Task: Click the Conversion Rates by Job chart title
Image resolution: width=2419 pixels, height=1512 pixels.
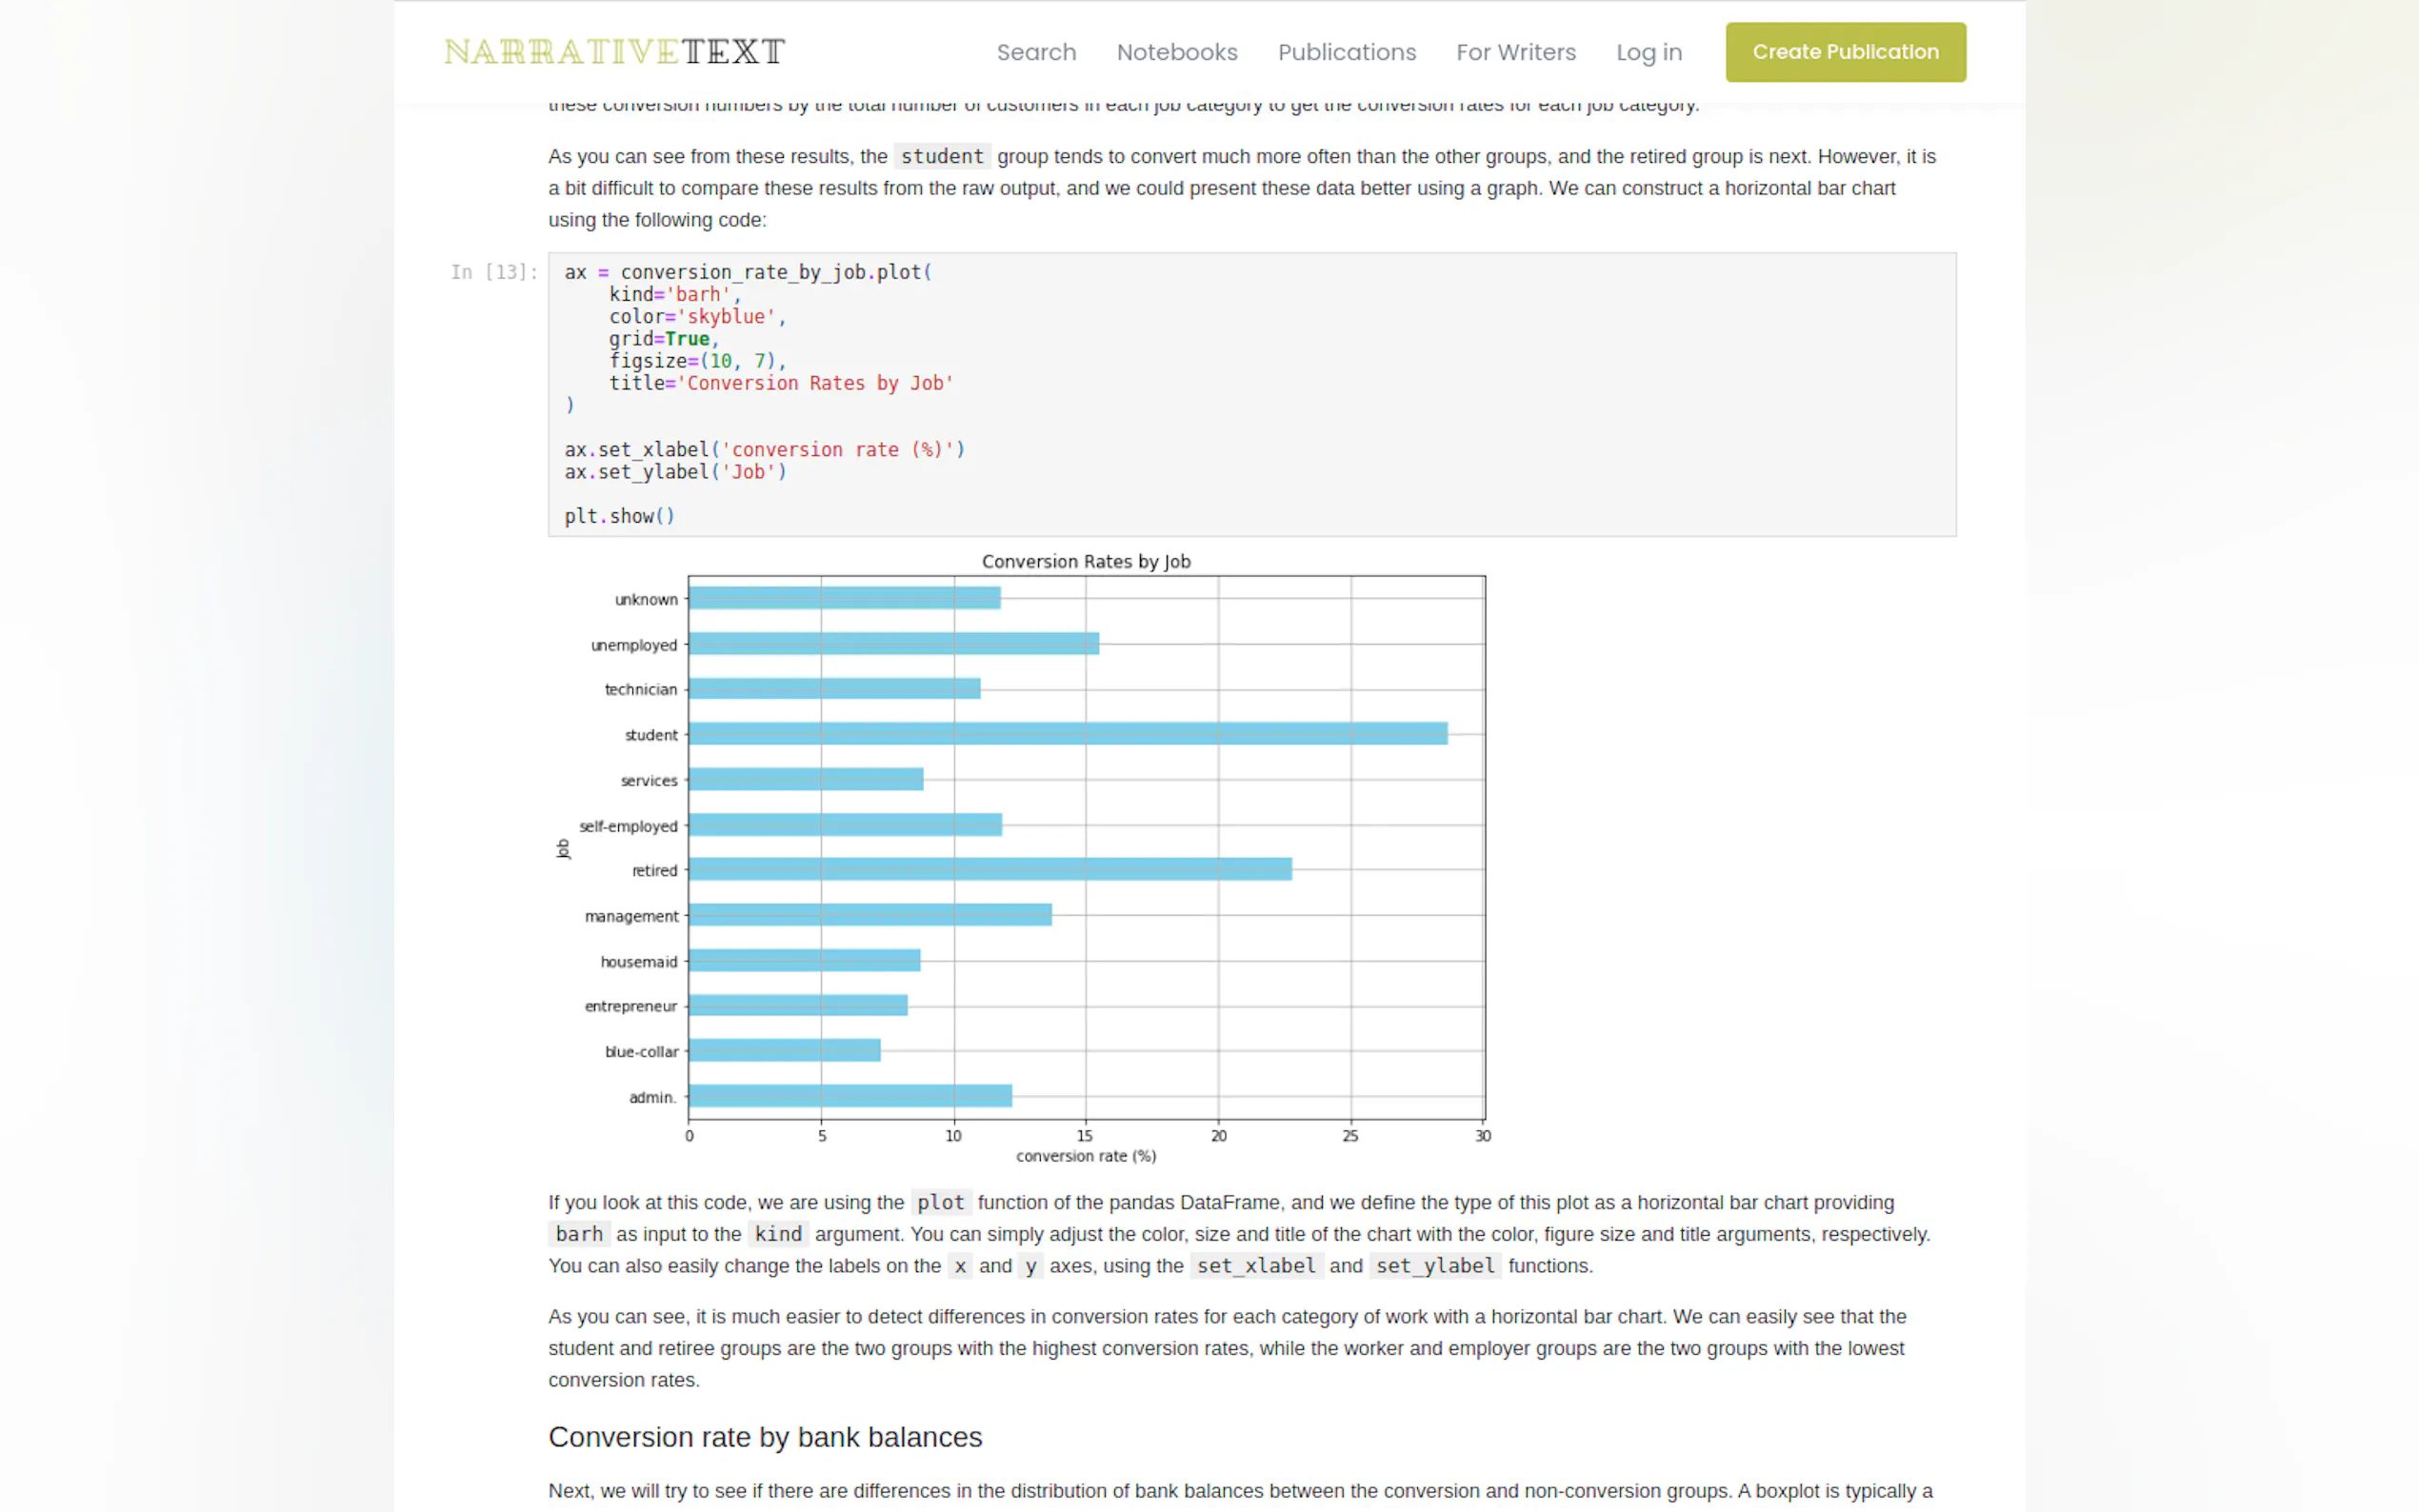Action: point(1085,561)
